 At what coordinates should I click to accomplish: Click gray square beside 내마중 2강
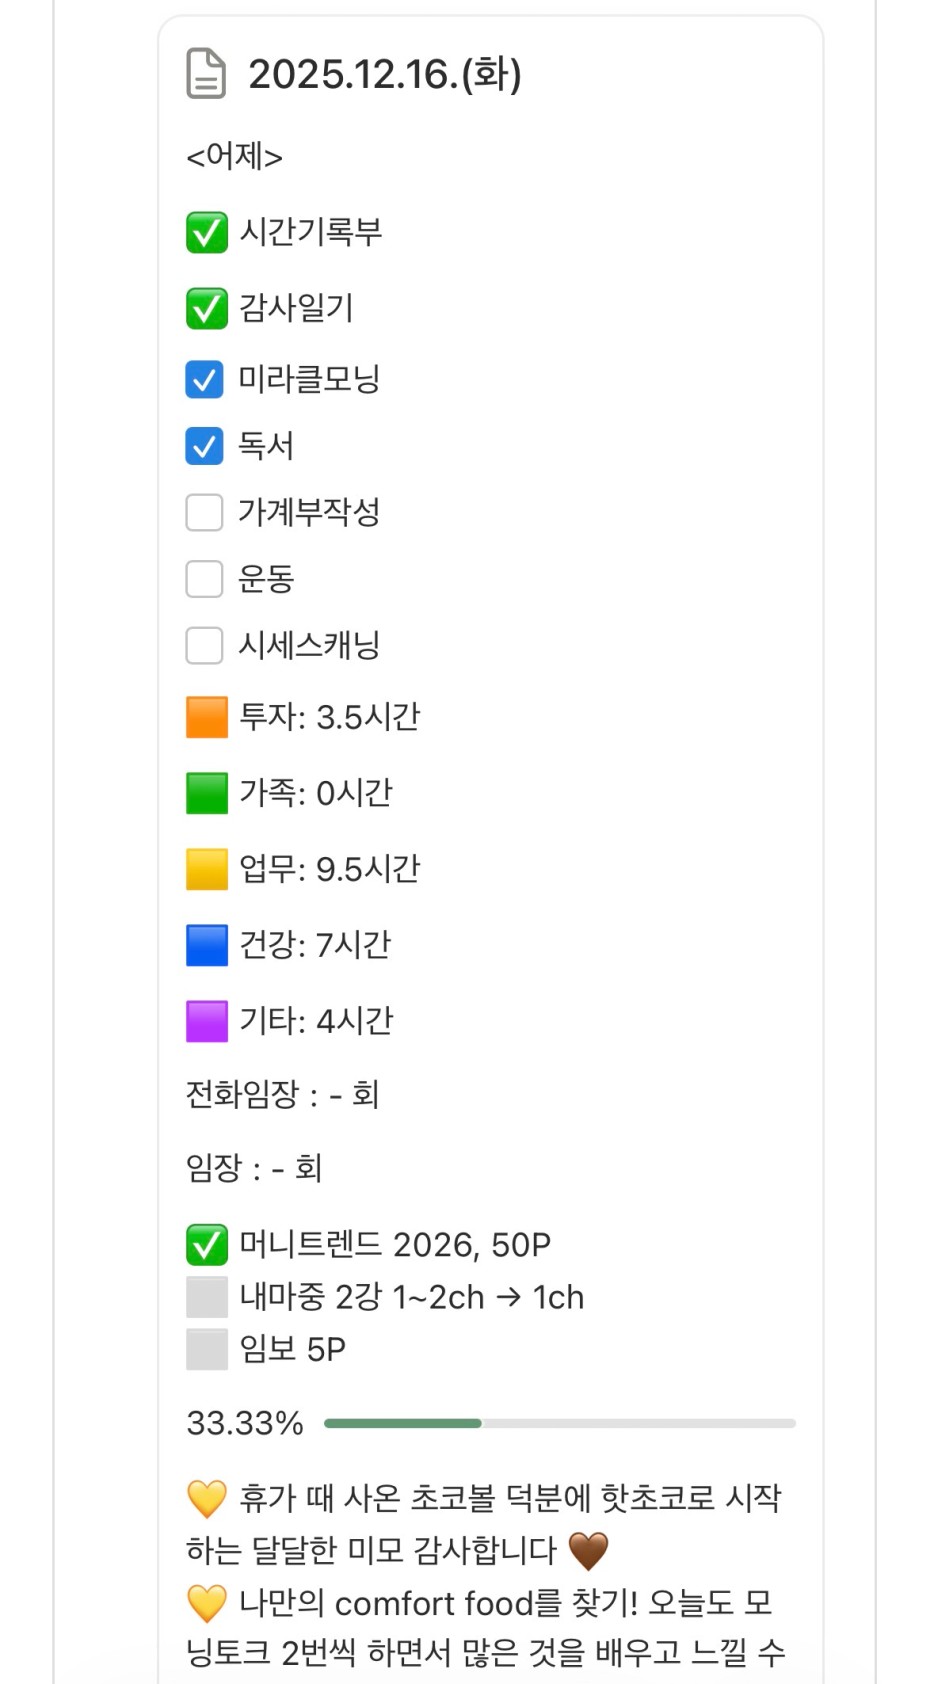206,1297
